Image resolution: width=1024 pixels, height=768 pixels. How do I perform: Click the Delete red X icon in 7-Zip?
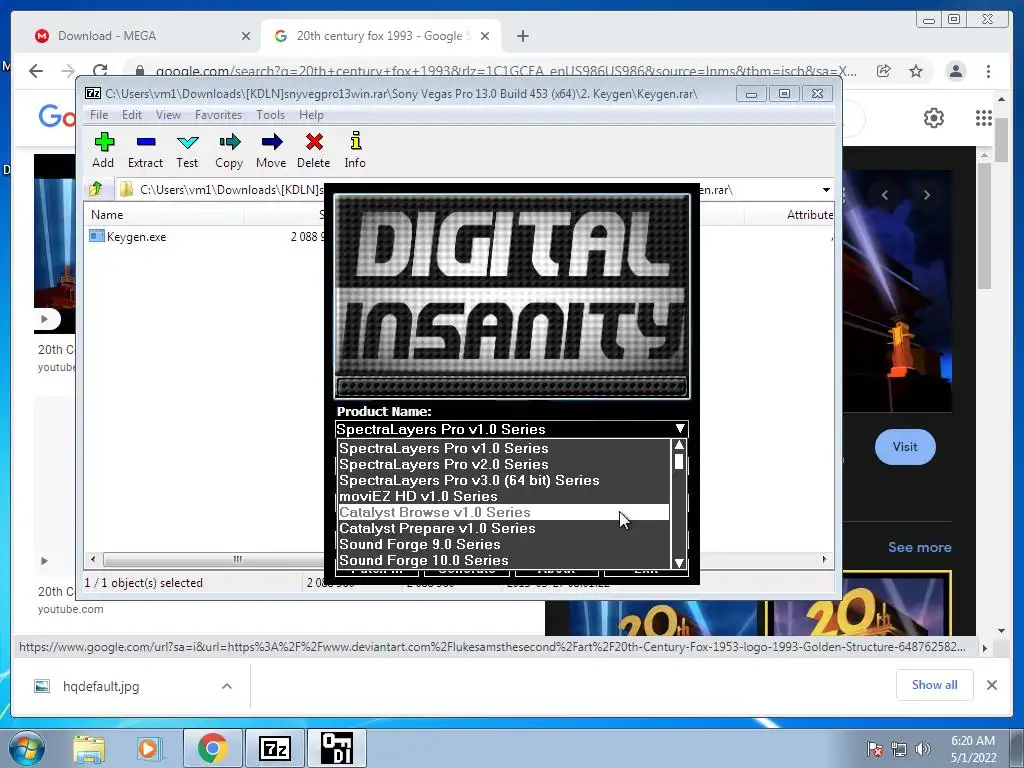[313, 150]
